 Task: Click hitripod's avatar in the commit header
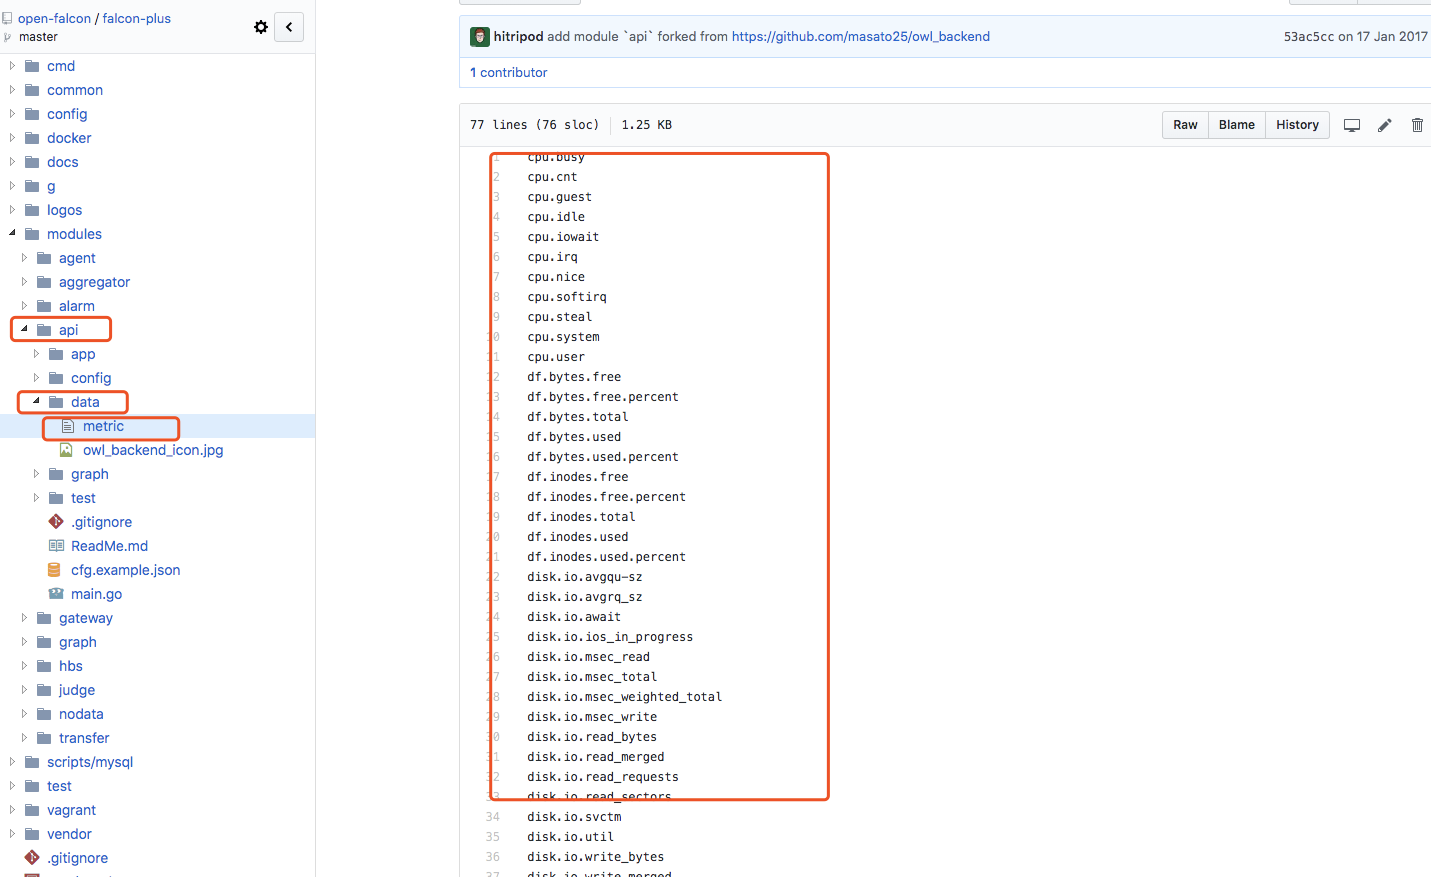(479, 36)
